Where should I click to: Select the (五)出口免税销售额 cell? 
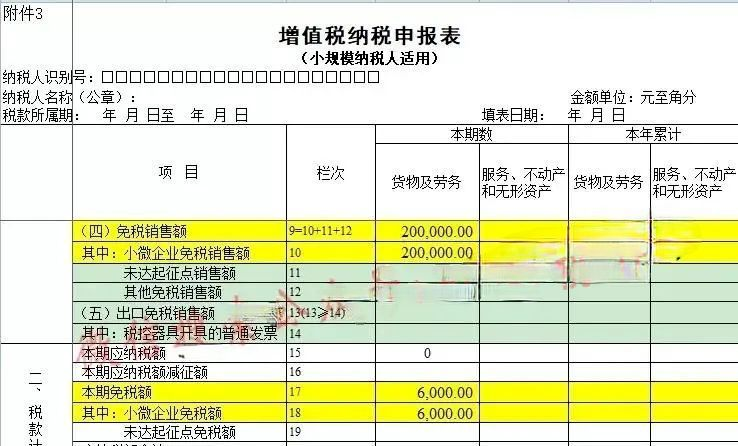pos(147,313)
